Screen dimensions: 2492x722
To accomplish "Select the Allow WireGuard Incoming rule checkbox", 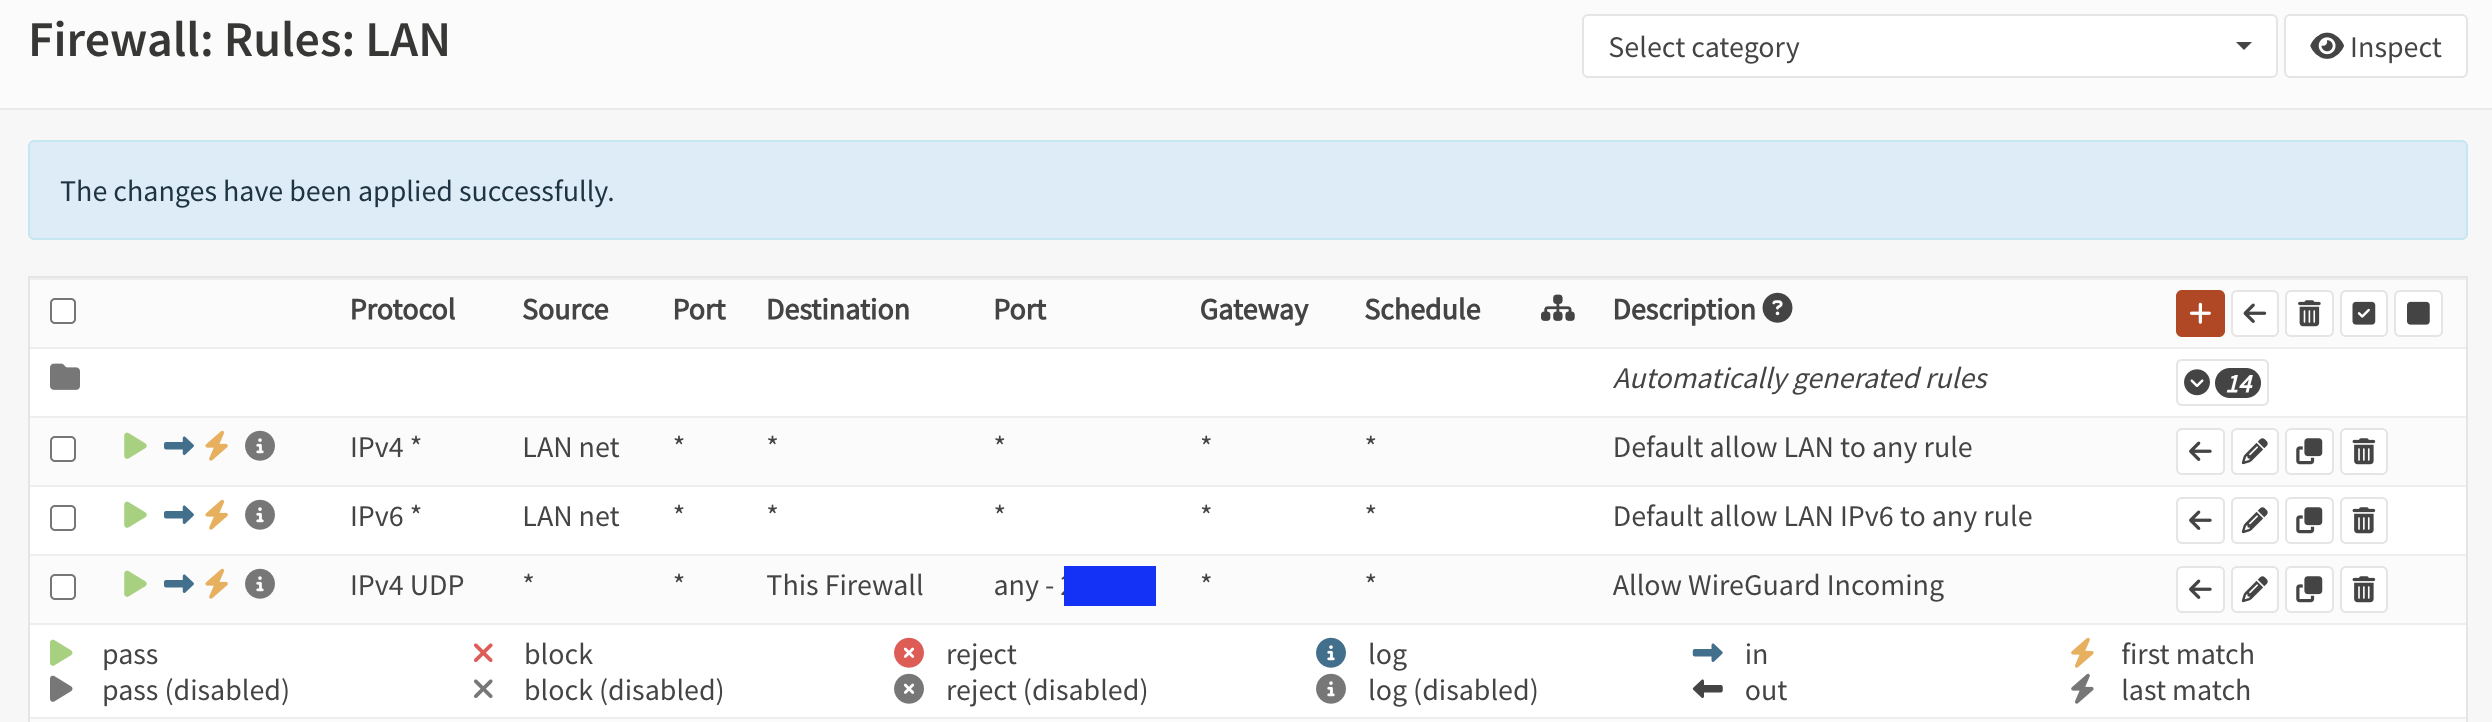I will click(x=63, y=587).
